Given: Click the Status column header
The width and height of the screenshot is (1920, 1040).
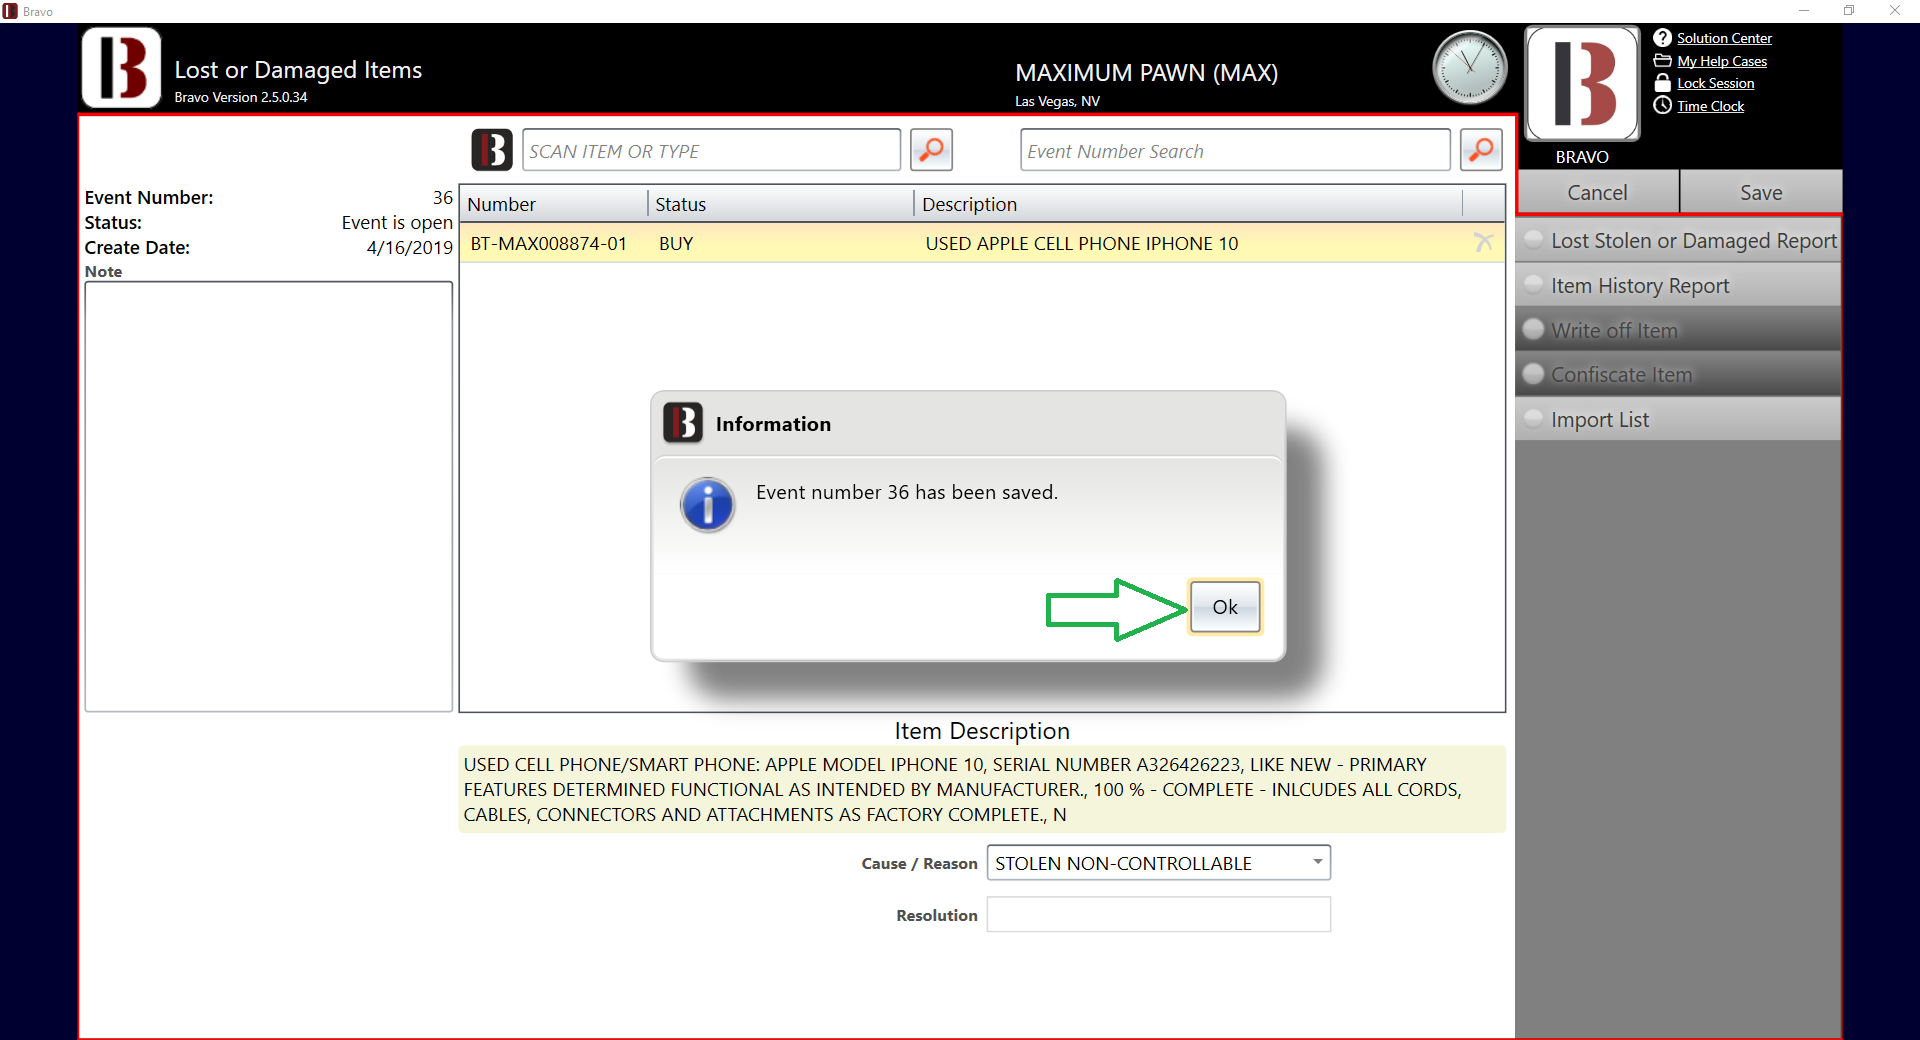Looking at the screenshot, I should click(x=781, y=204).
